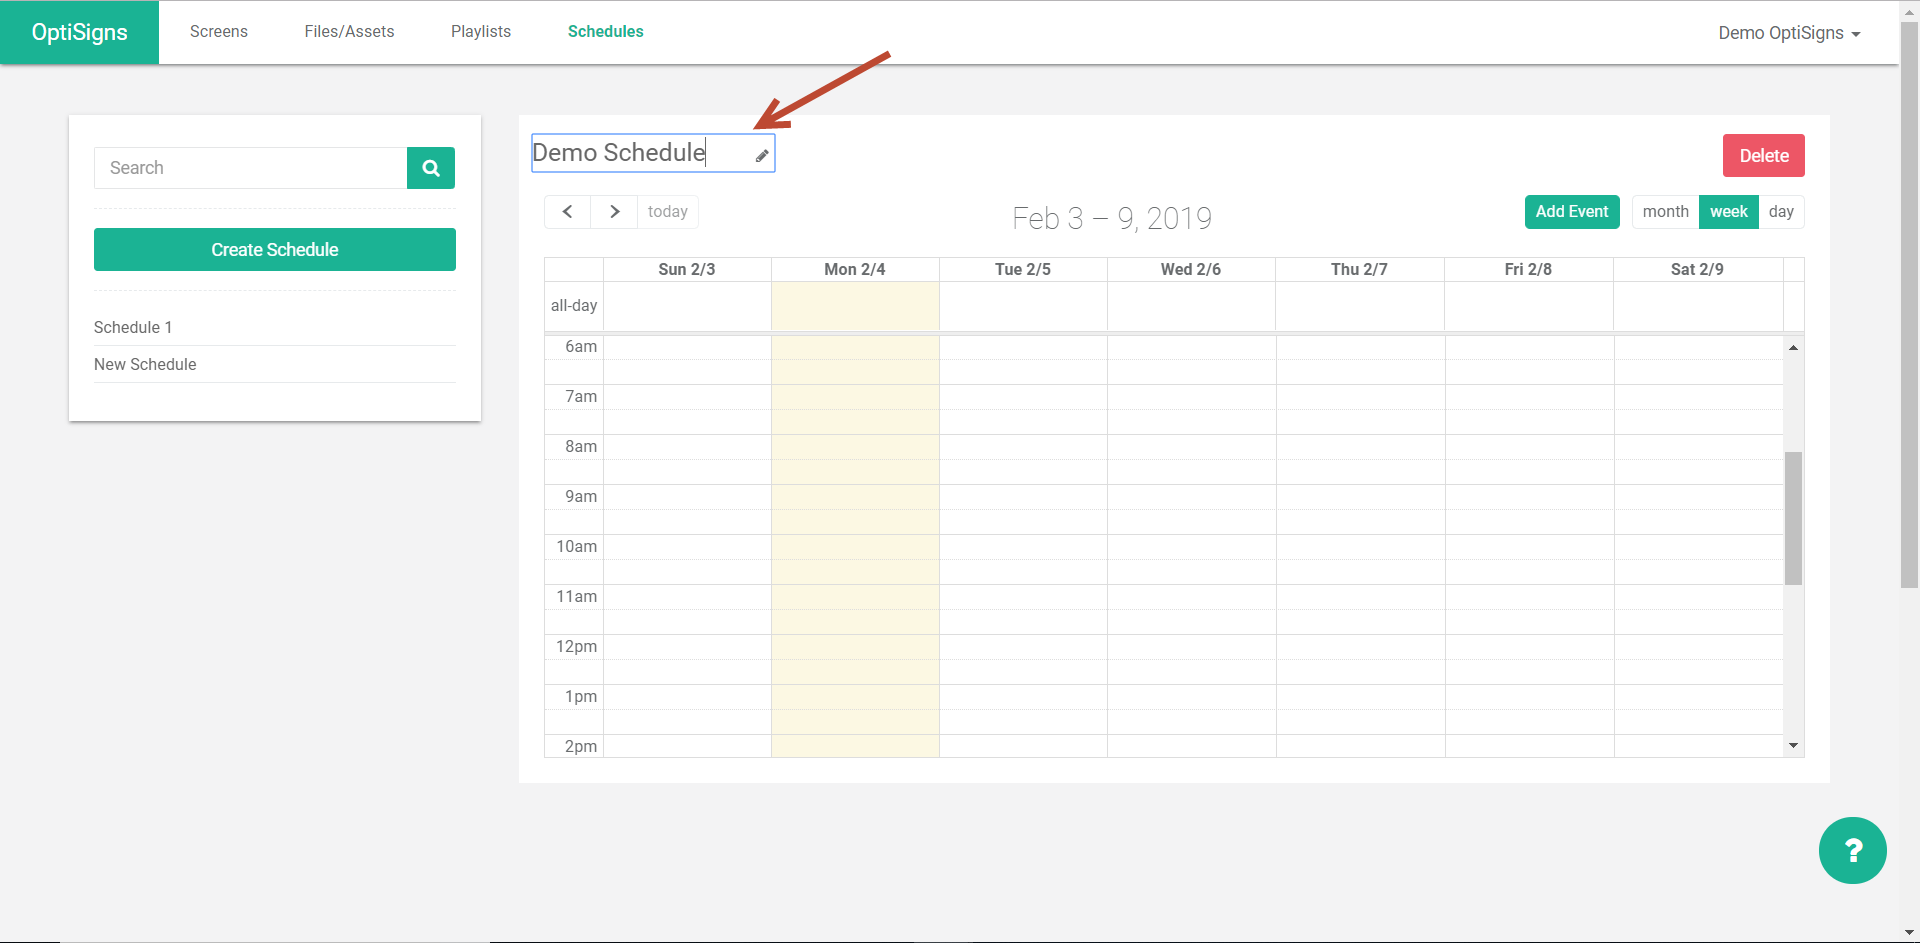Click the Sat 2/9 column header

tap(1697, 269)
